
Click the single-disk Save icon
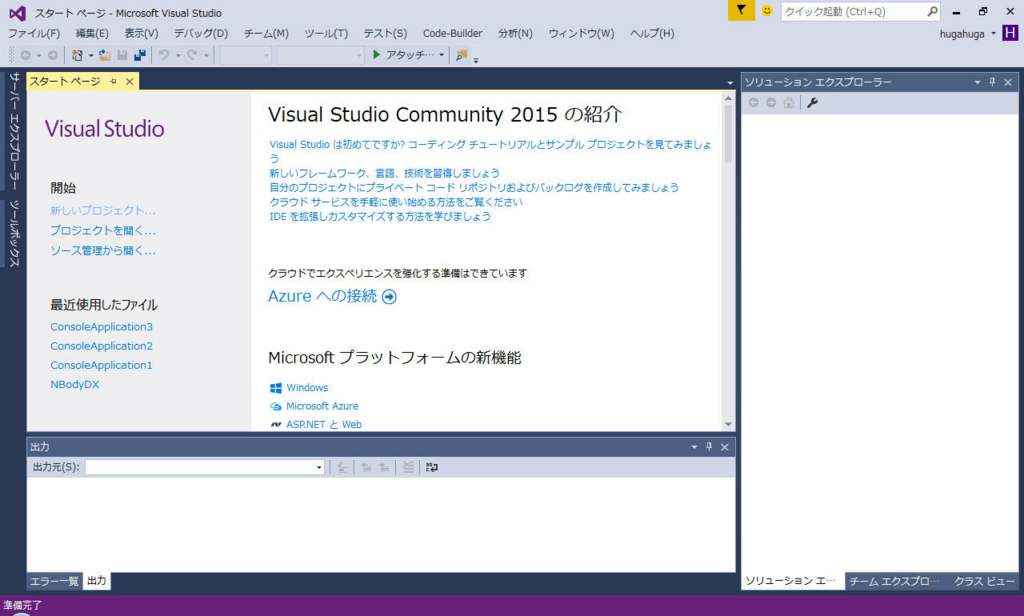click(x=122, y=56)
